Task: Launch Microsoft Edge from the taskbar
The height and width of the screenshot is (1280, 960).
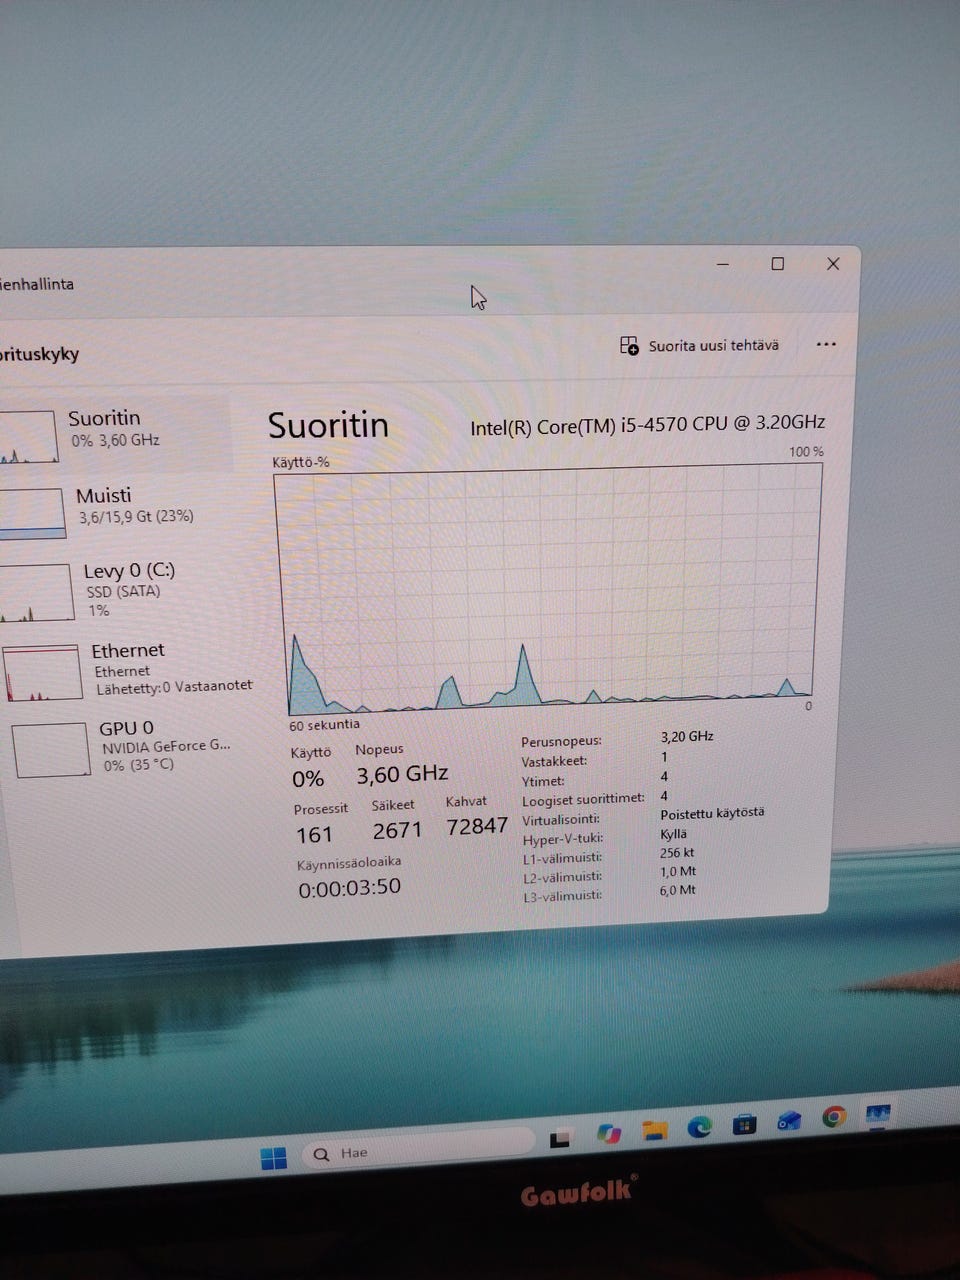Action: click(x=699, y=1127)
